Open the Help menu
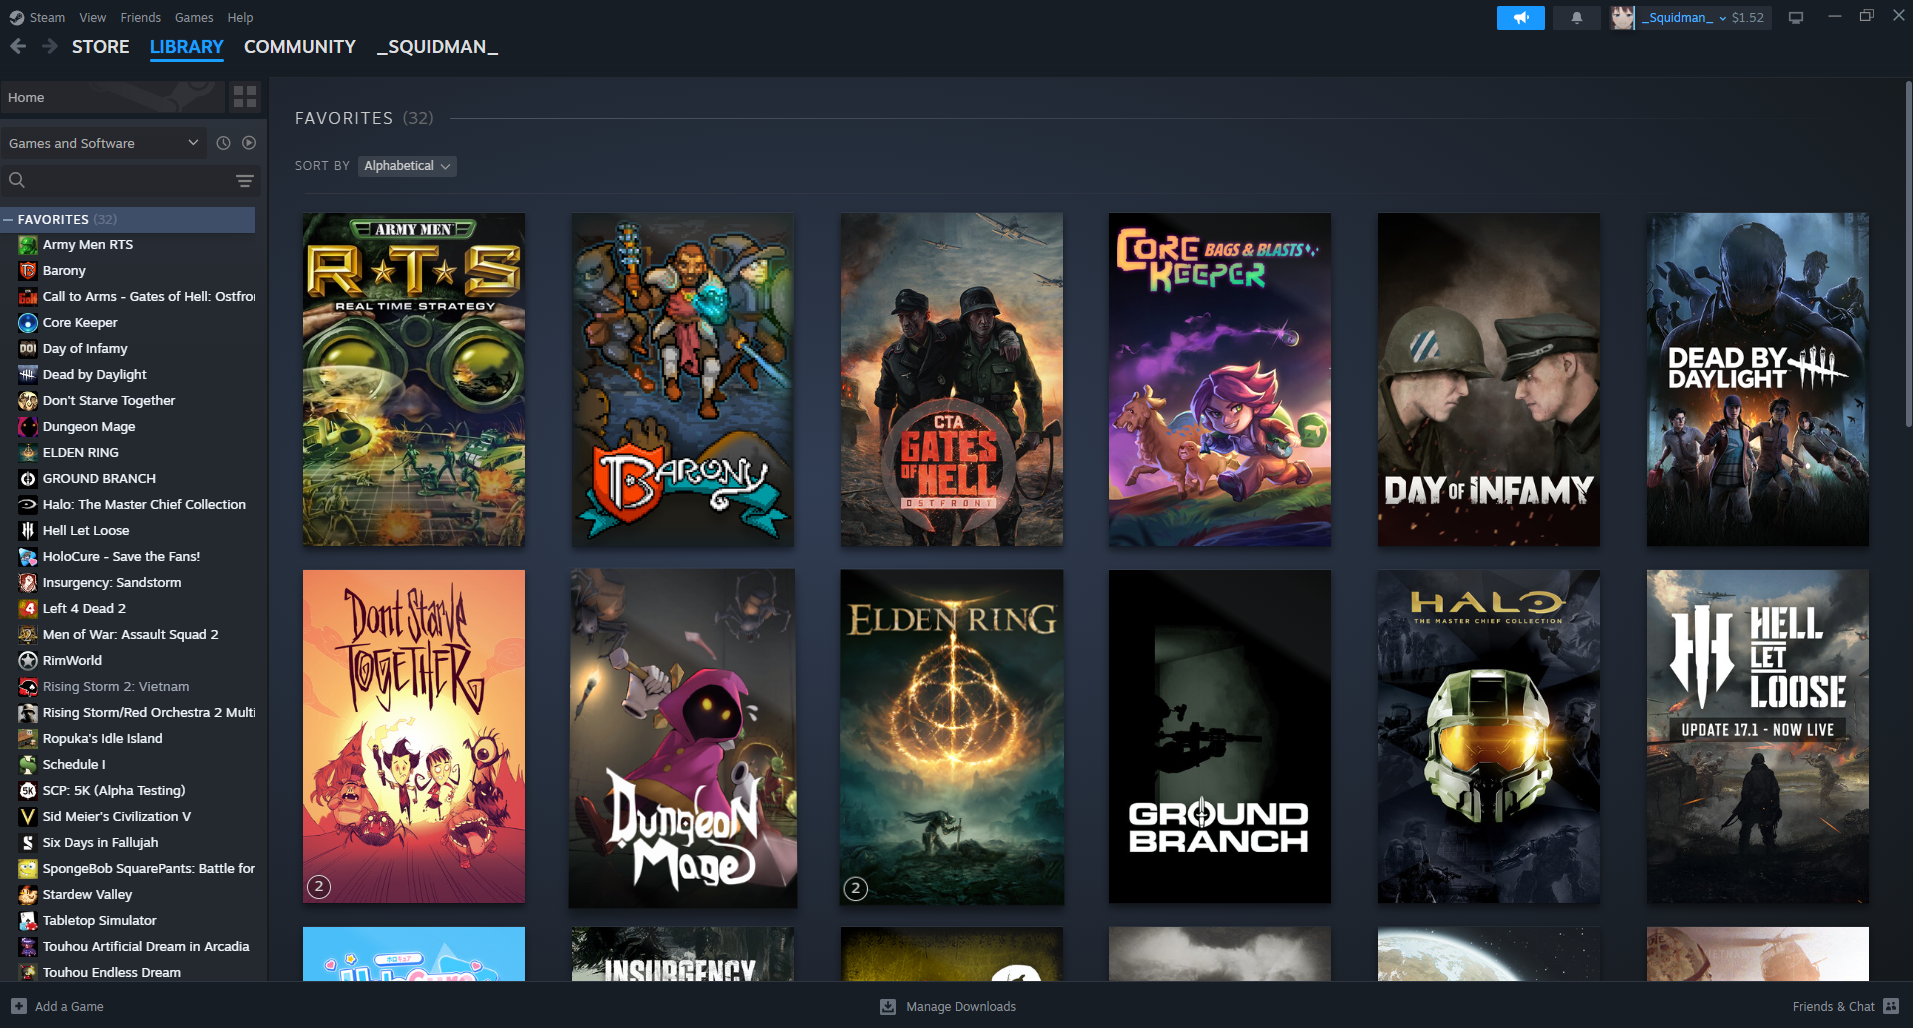 (x=240, y=18)
